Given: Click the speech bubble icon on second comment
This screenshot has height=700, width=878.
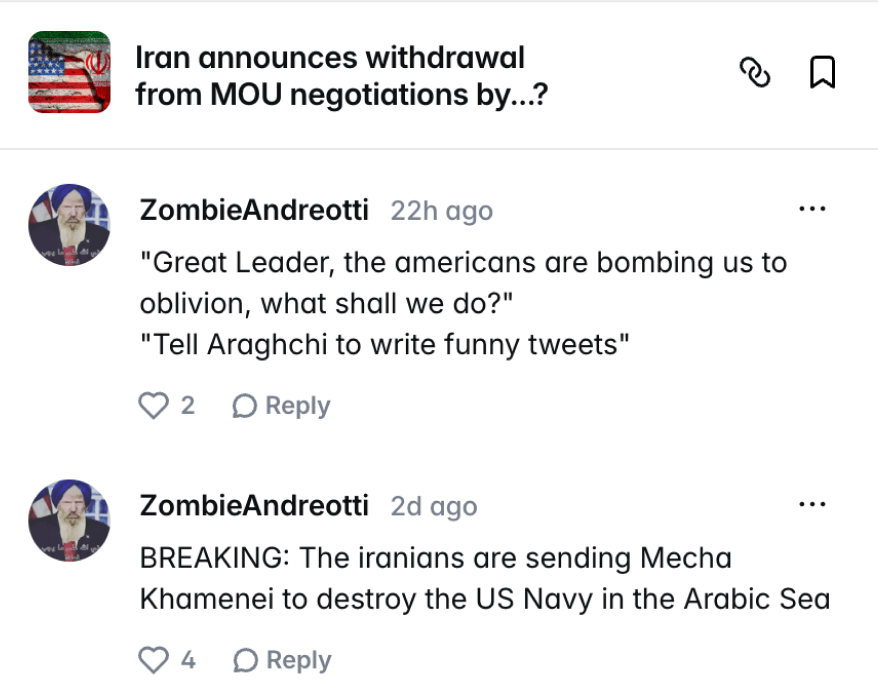Looking at the screenshot, I should tap(245, 660).
